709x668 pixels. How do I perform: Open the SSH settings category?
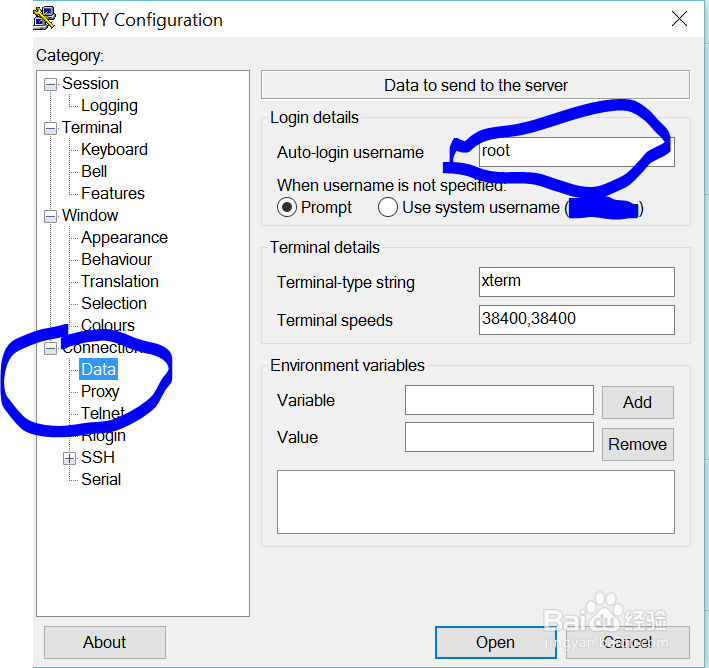[x=98, y=458]
